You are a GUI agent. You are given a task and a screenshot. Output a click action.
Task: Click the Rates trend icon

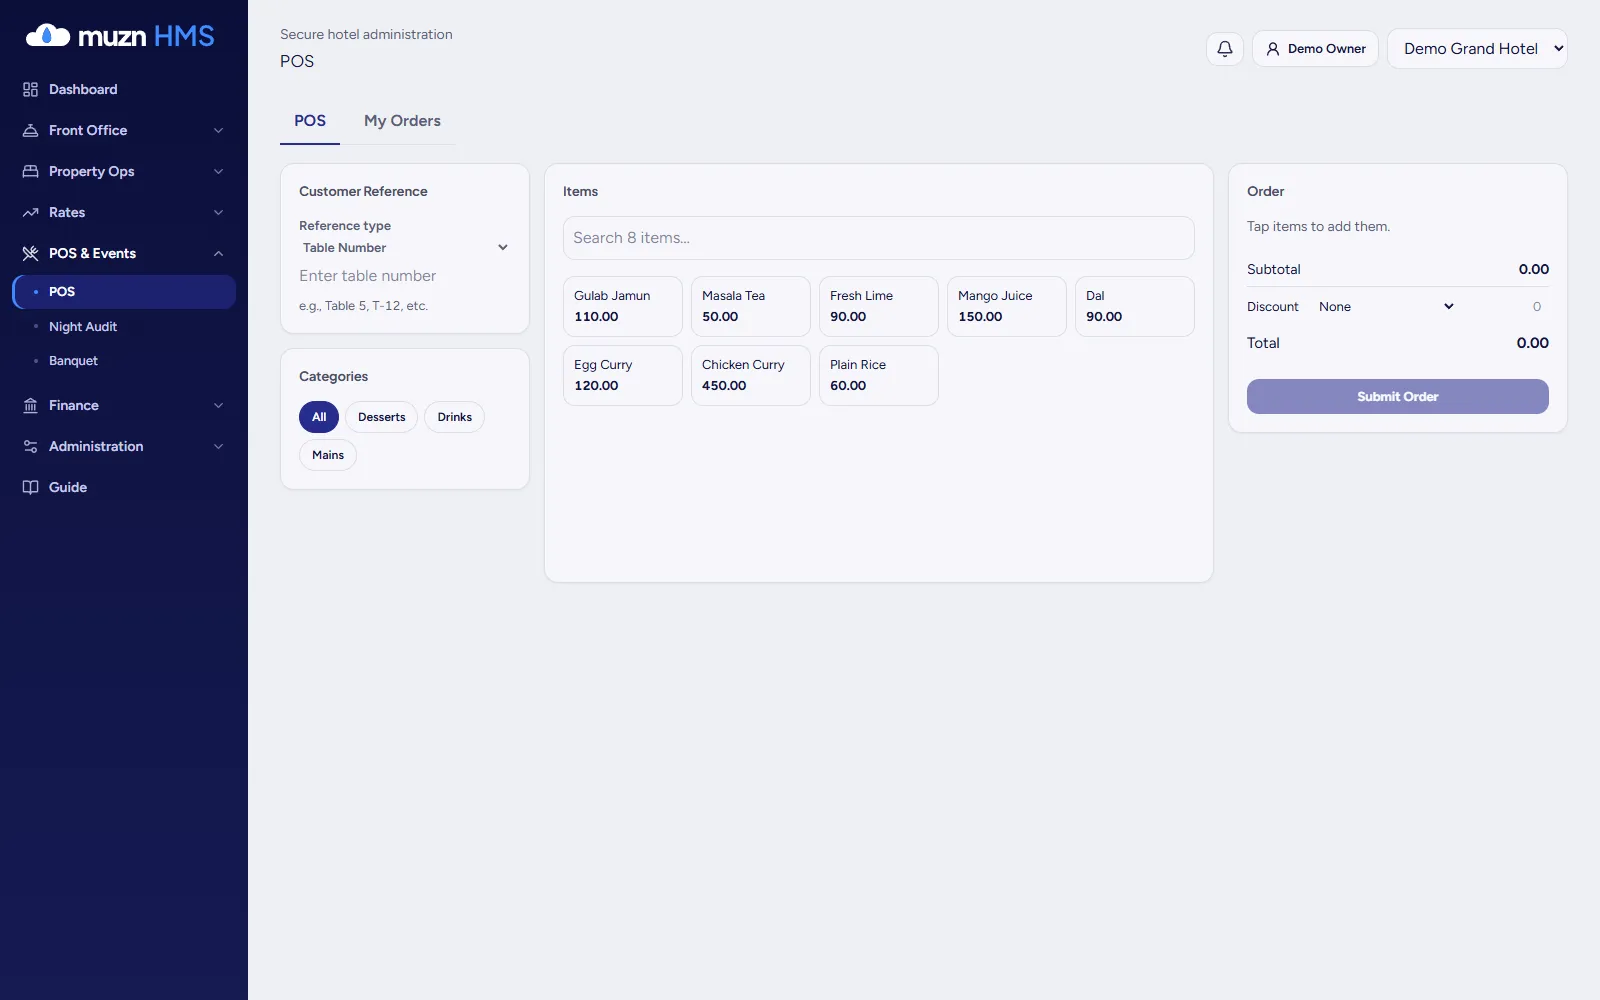click(x=30, y=212)
